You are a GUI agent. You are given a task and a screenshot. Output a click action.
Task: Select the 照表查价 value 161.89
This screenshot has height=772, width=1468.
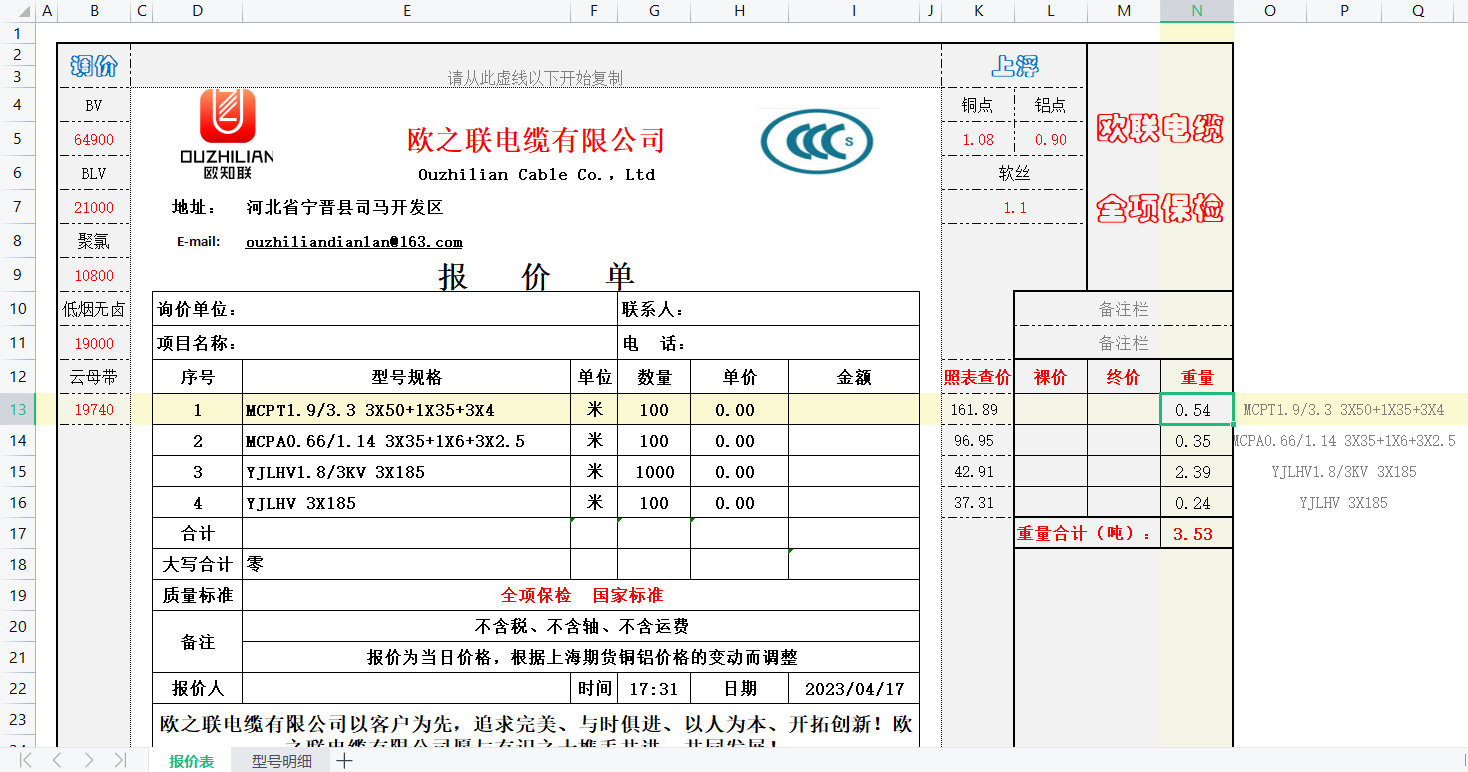978,409
